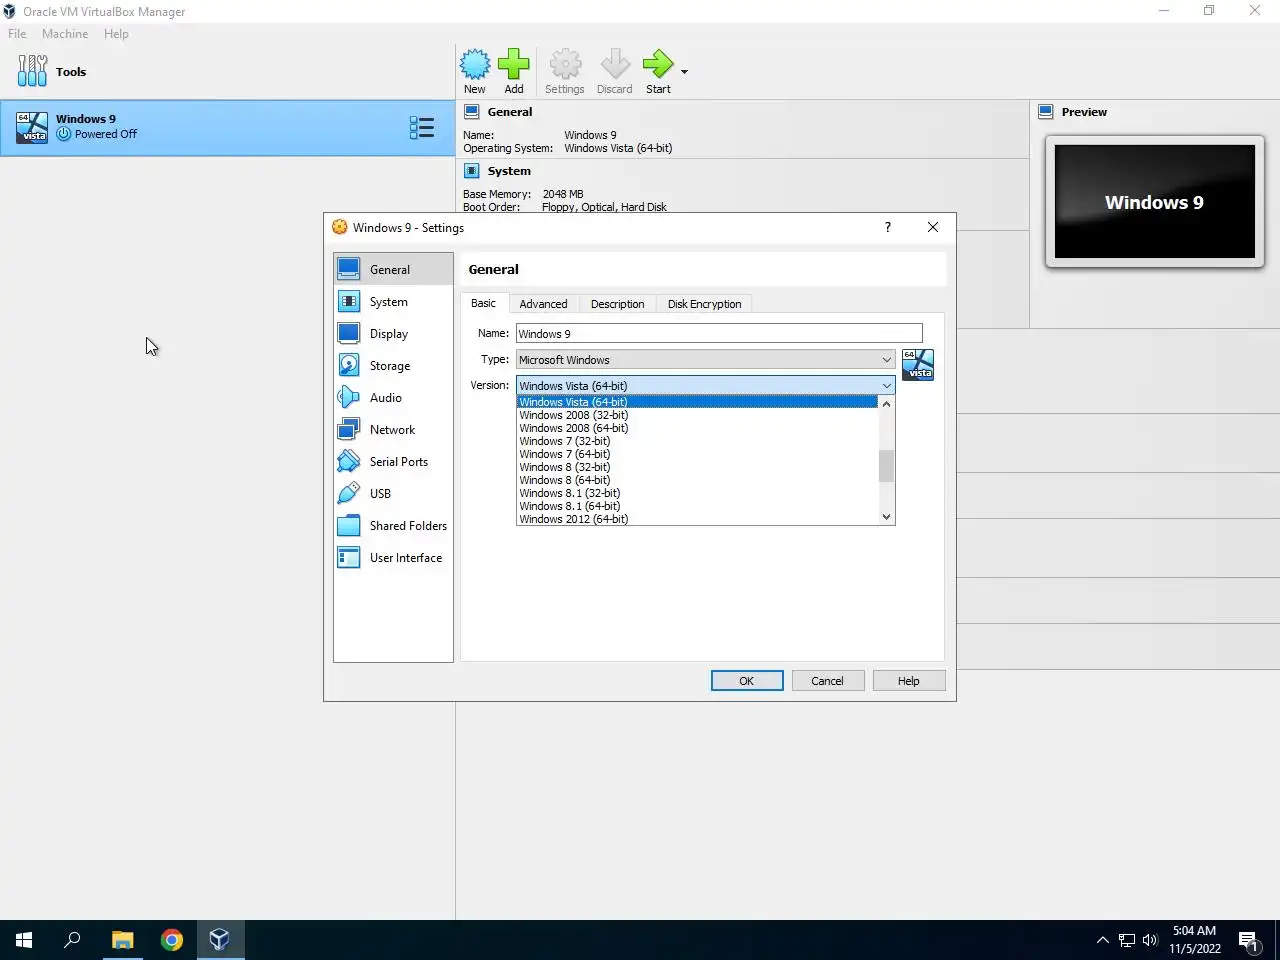Select Windows 2012 (64-bit) from list
The image size is (1280, 960).
[697, 519]
